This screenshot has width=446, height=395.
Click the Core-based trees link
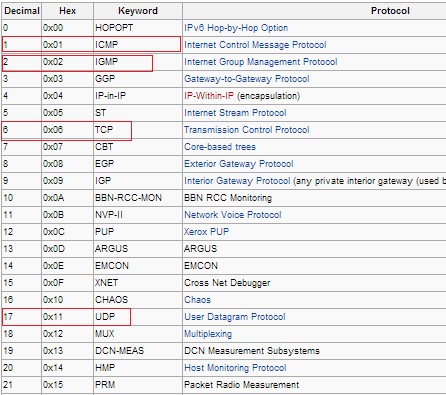(220, 147)
